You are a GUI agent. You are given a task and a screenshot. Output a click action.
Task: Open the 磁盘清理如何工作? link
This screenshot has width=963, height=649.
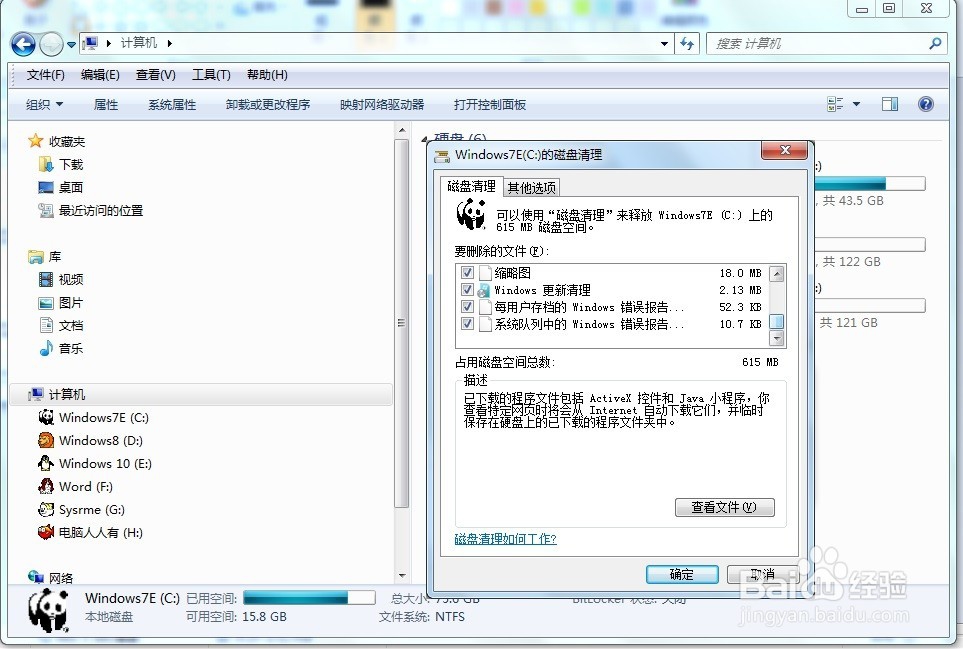[x=505, y=539]
